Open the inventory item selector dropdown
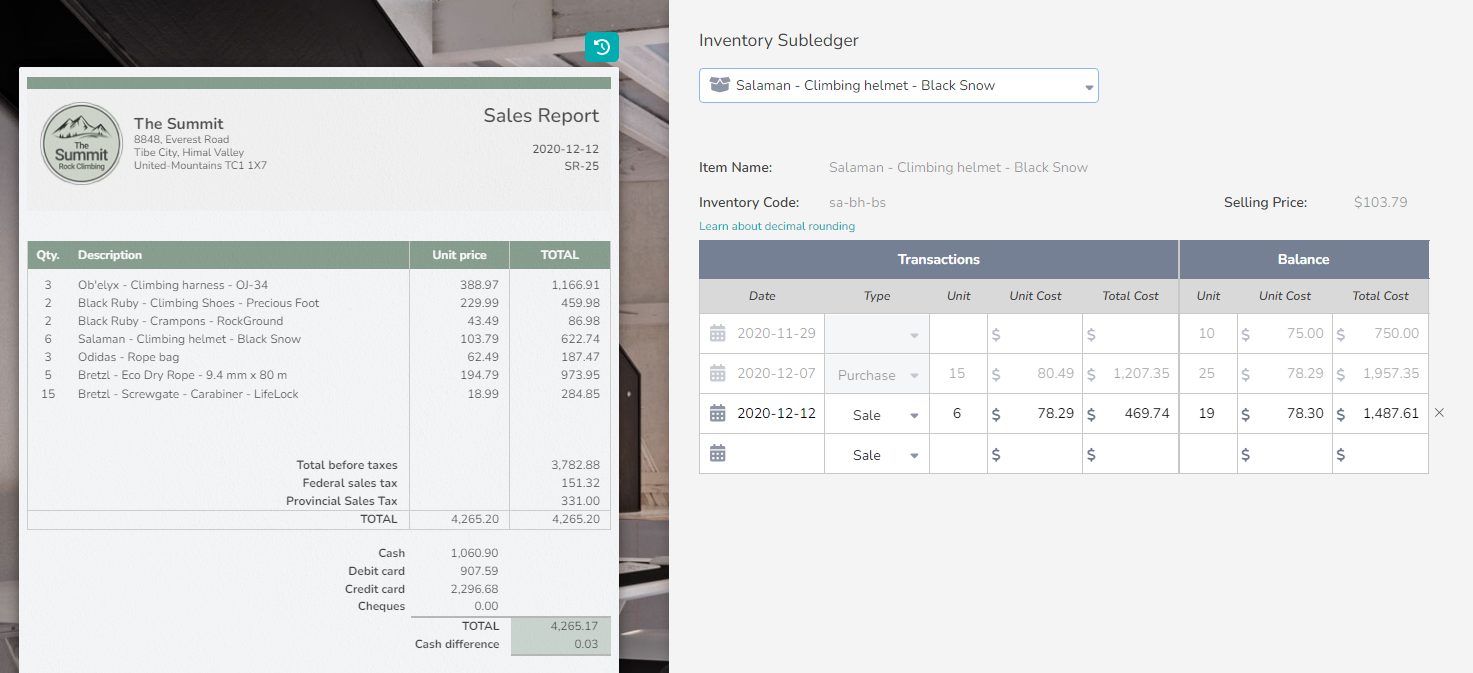 (x=899, y=85)
